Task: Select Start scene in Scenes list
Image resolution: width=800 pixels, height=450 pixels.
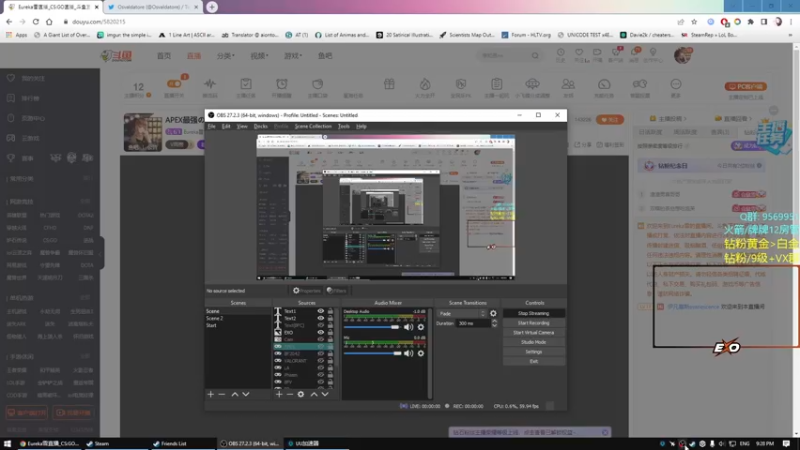Action: [238, 325]
